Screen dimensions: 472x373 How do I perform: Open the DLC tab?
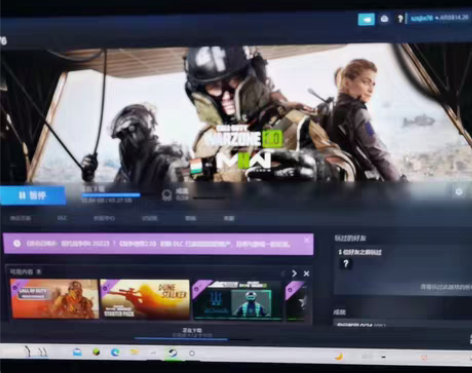(62, 218)
